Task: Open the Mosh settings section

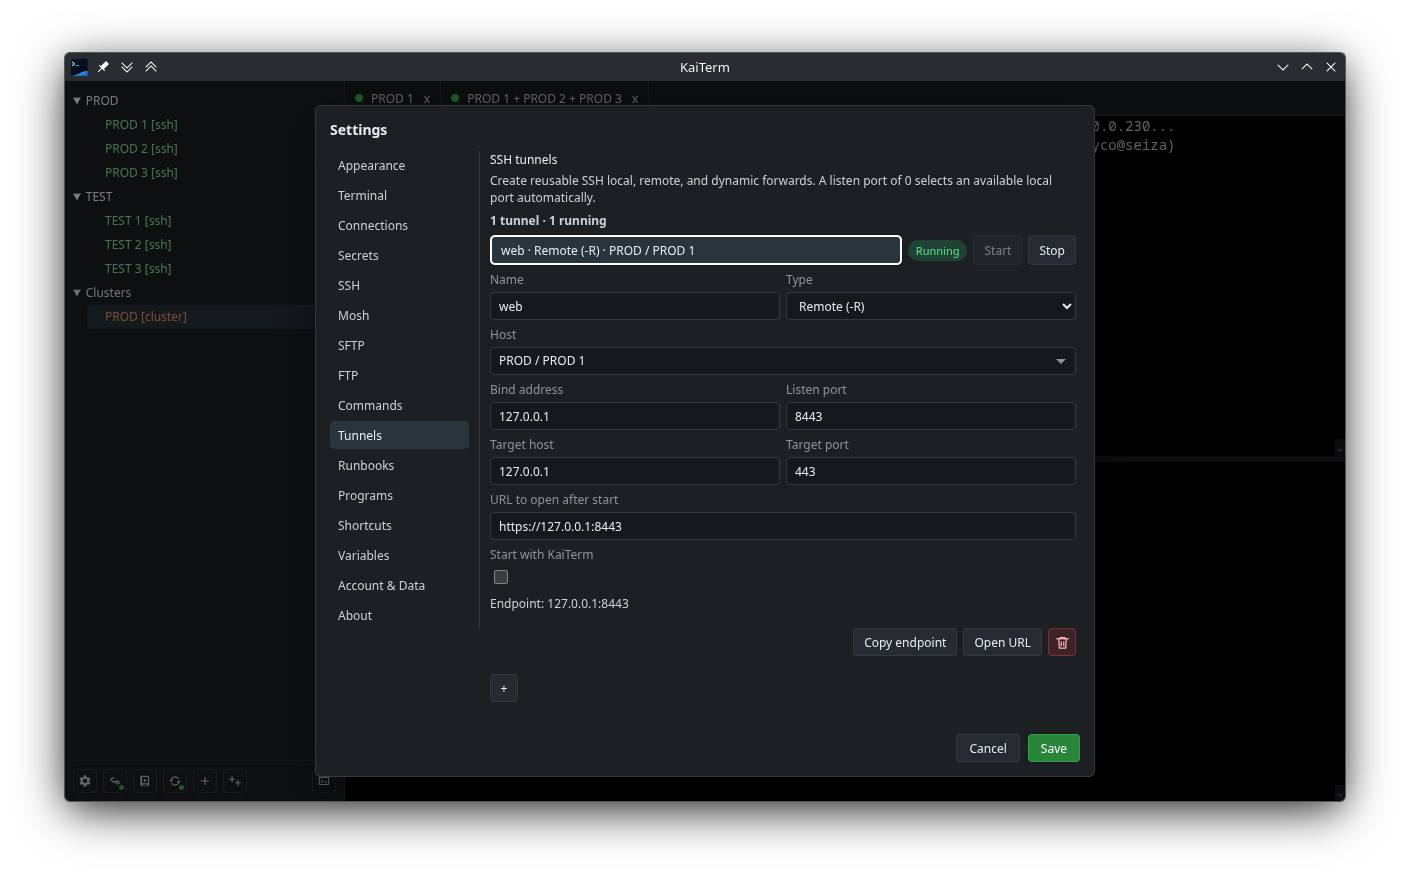Action: coord(399,315)
